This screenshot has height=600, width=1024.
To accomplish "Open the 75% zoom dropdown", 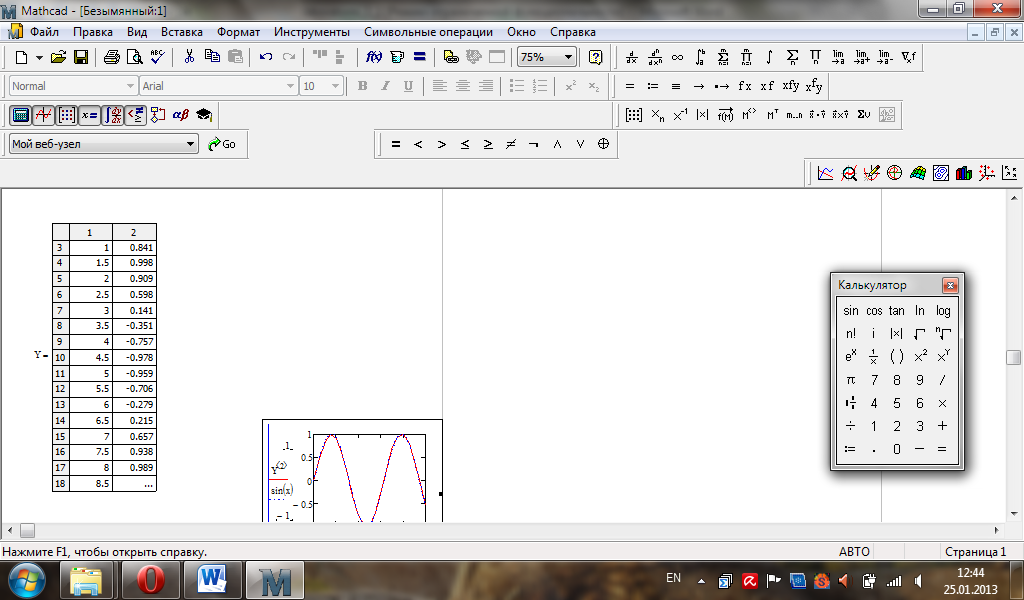I will tap(568, 57).
